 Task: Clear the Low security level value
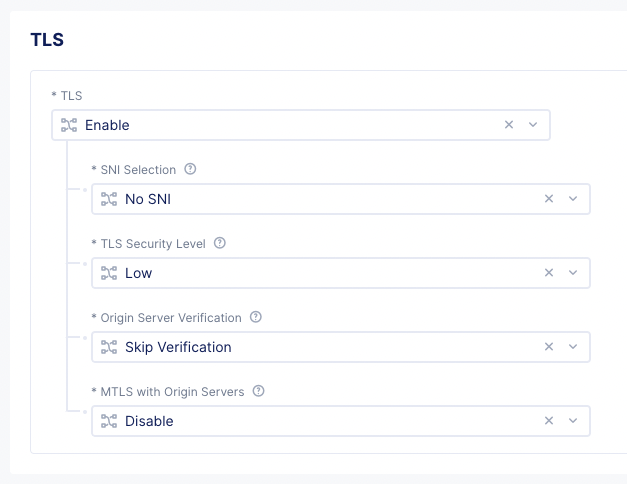(x=549, y=273)
